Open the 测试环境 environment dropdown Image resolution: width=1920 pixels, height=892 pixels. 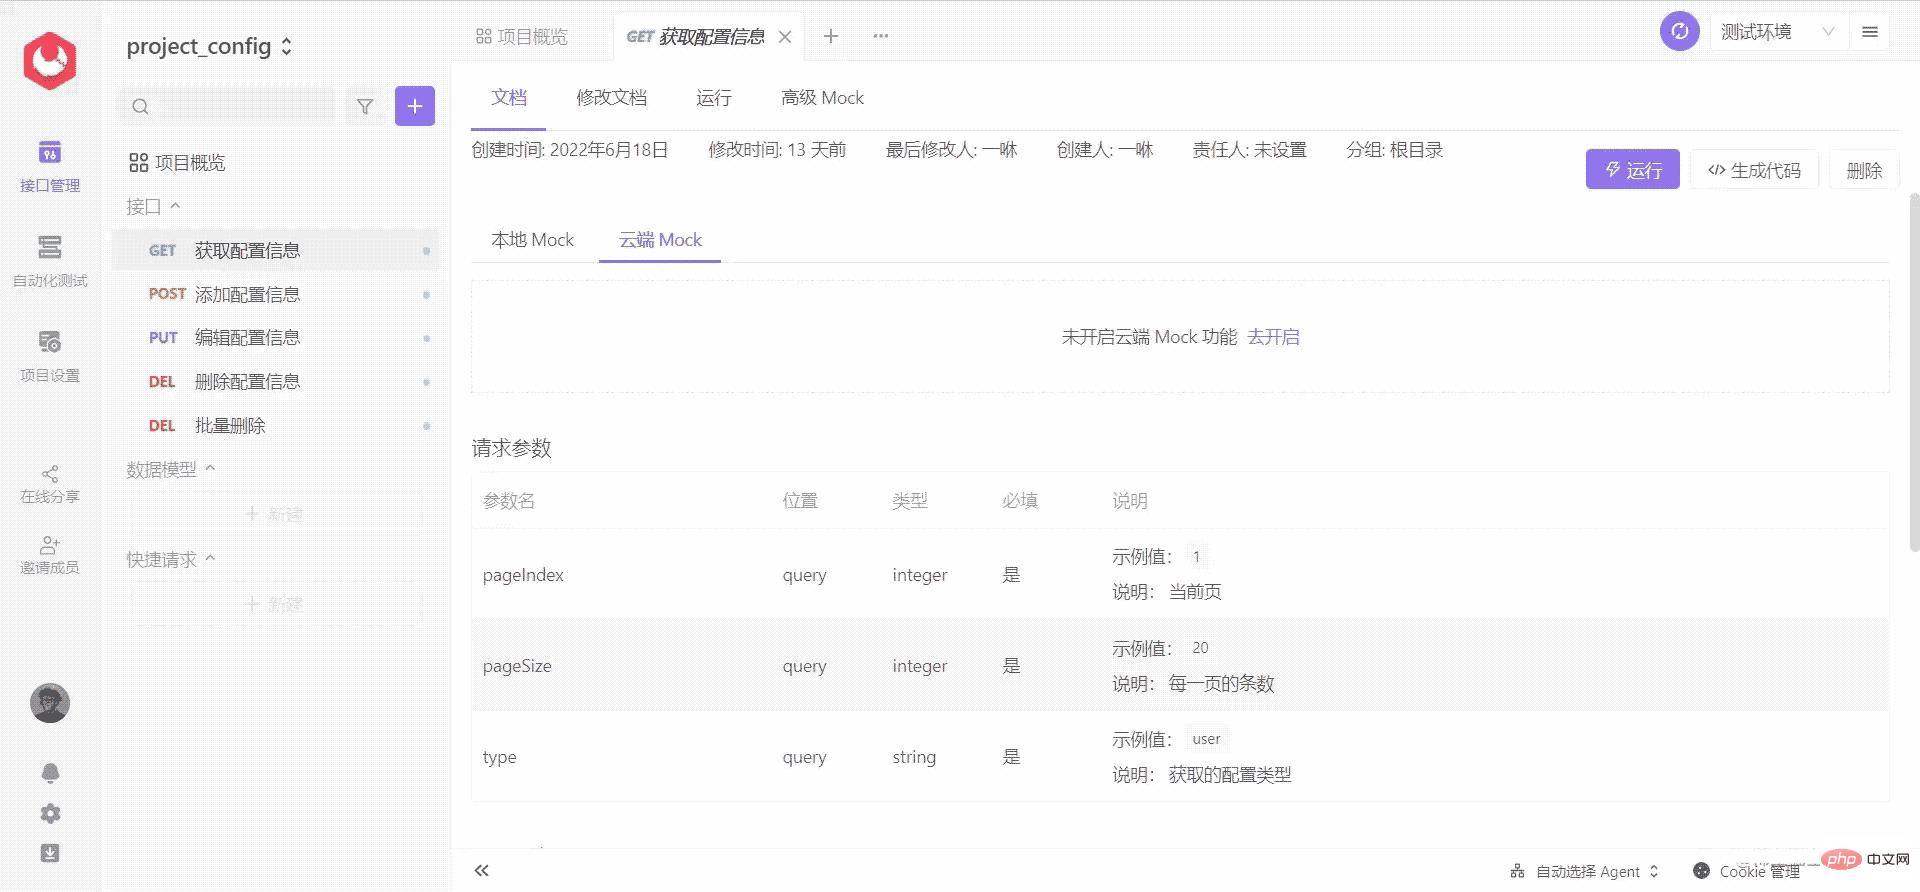[x=1779, y=32]
